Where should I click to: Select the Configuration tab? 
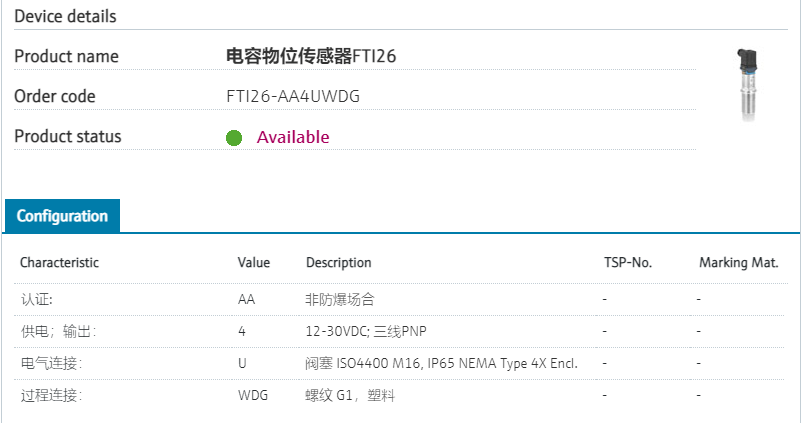(x=62, y=216)
